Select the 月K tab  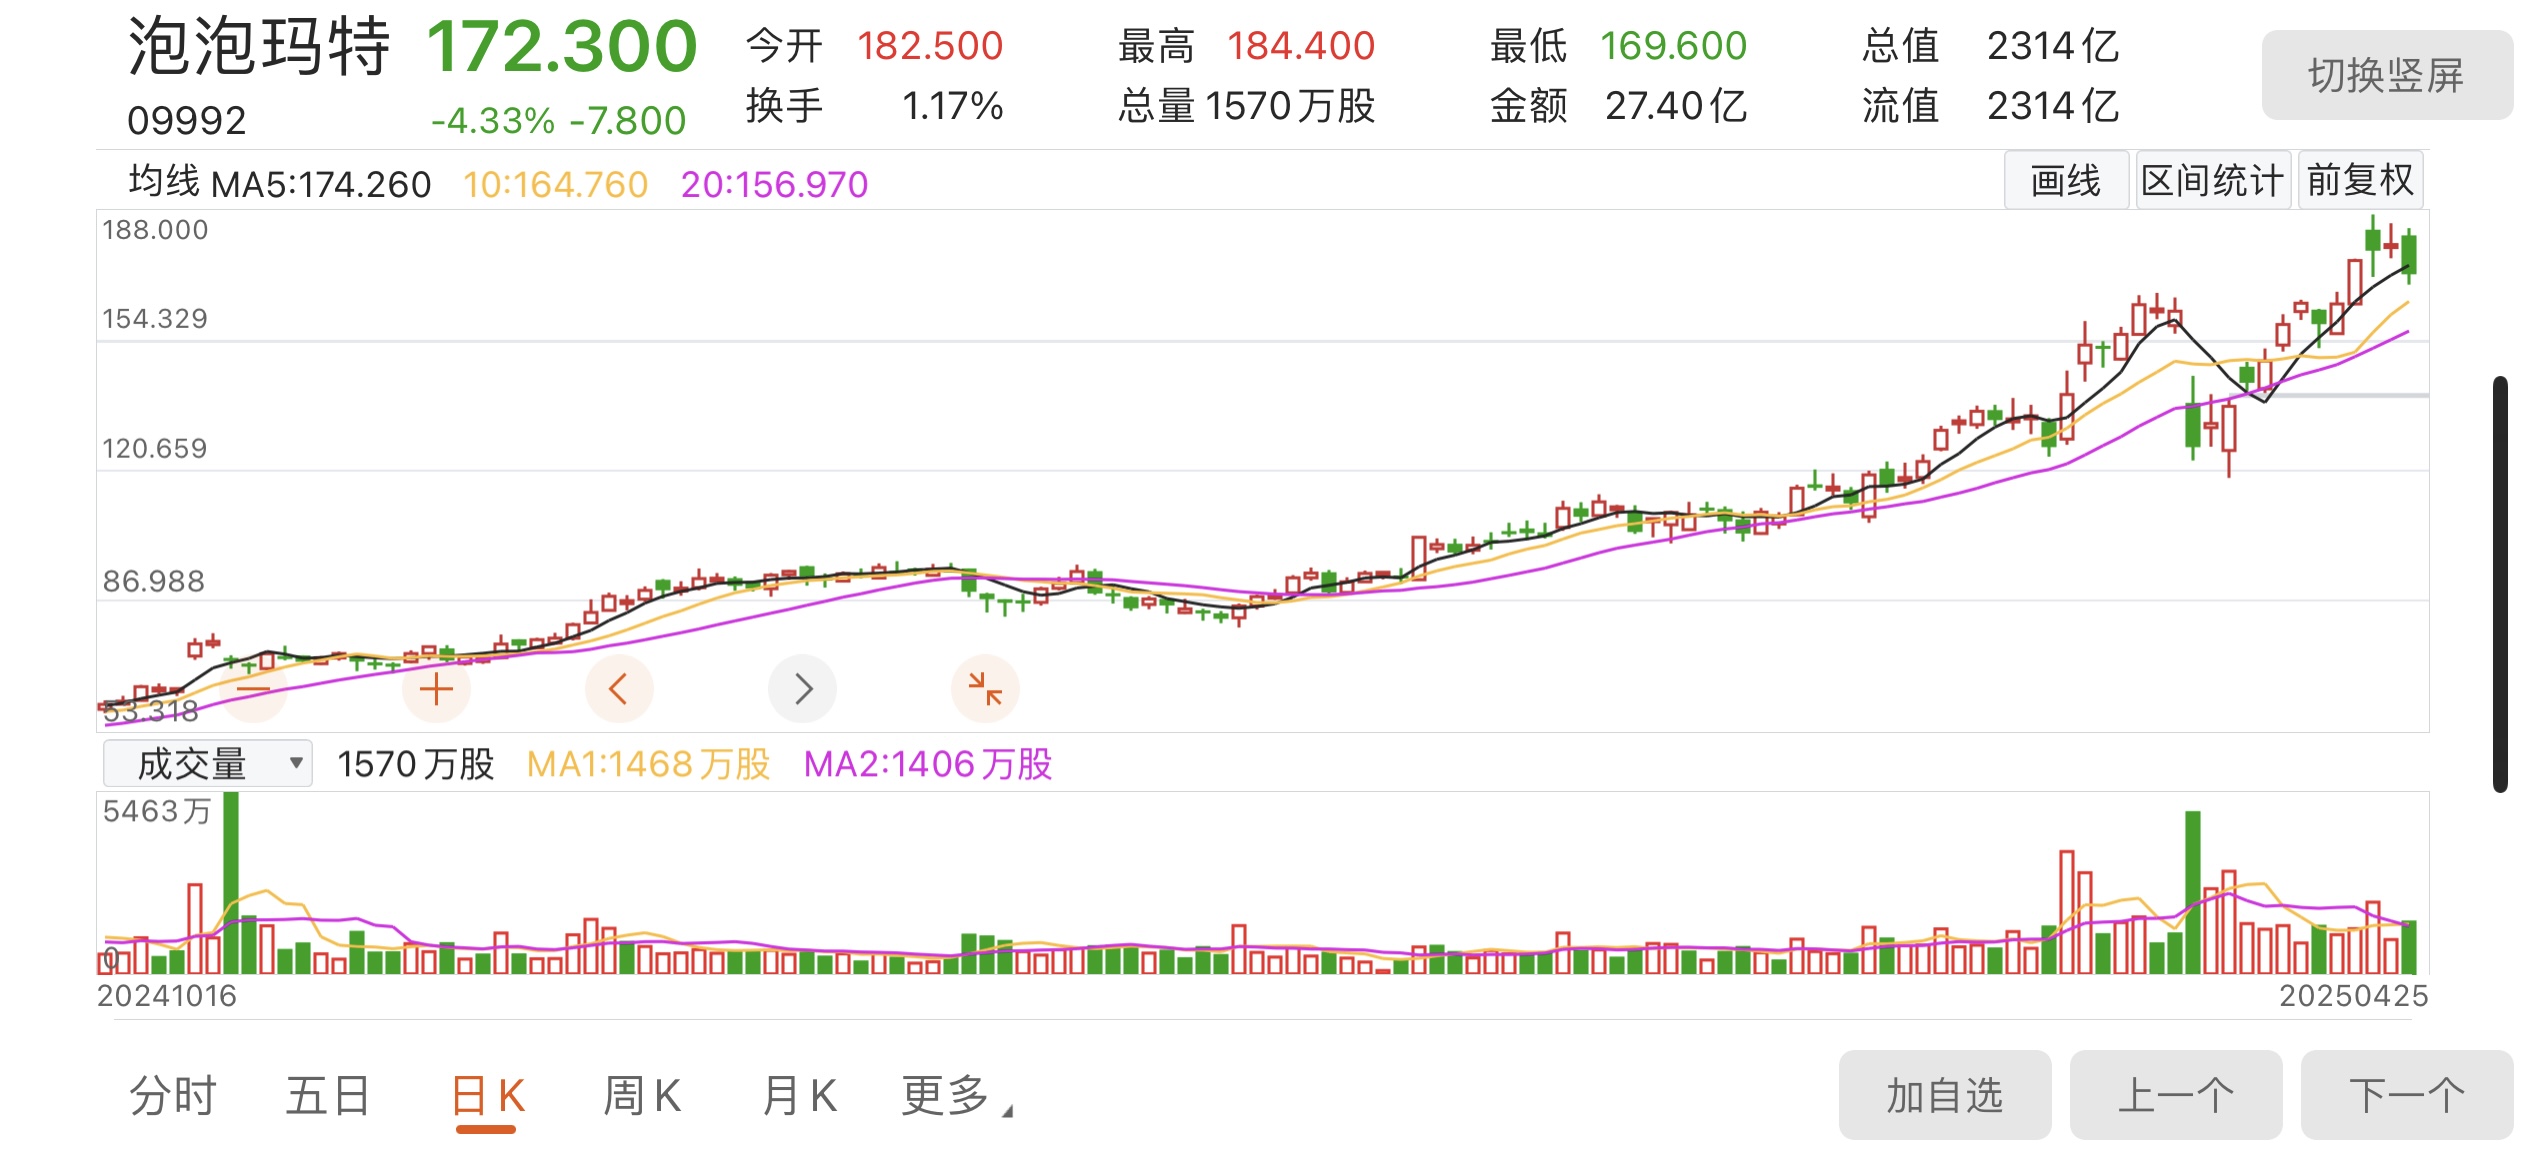[798, 1096]
